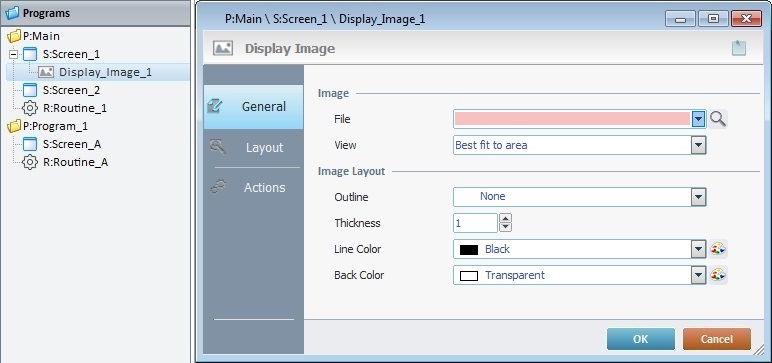The height and width of the screenshot is (363, 772).
Task: Click the Cancel button
Action: [x=716, y=339]
